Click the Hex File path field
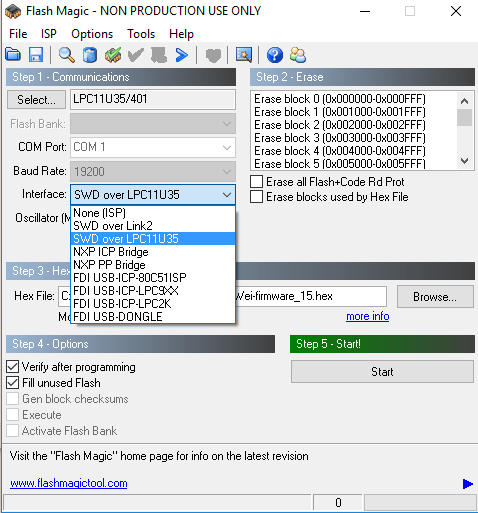Screen dimensions: 478x513 [x=222, y=296]
